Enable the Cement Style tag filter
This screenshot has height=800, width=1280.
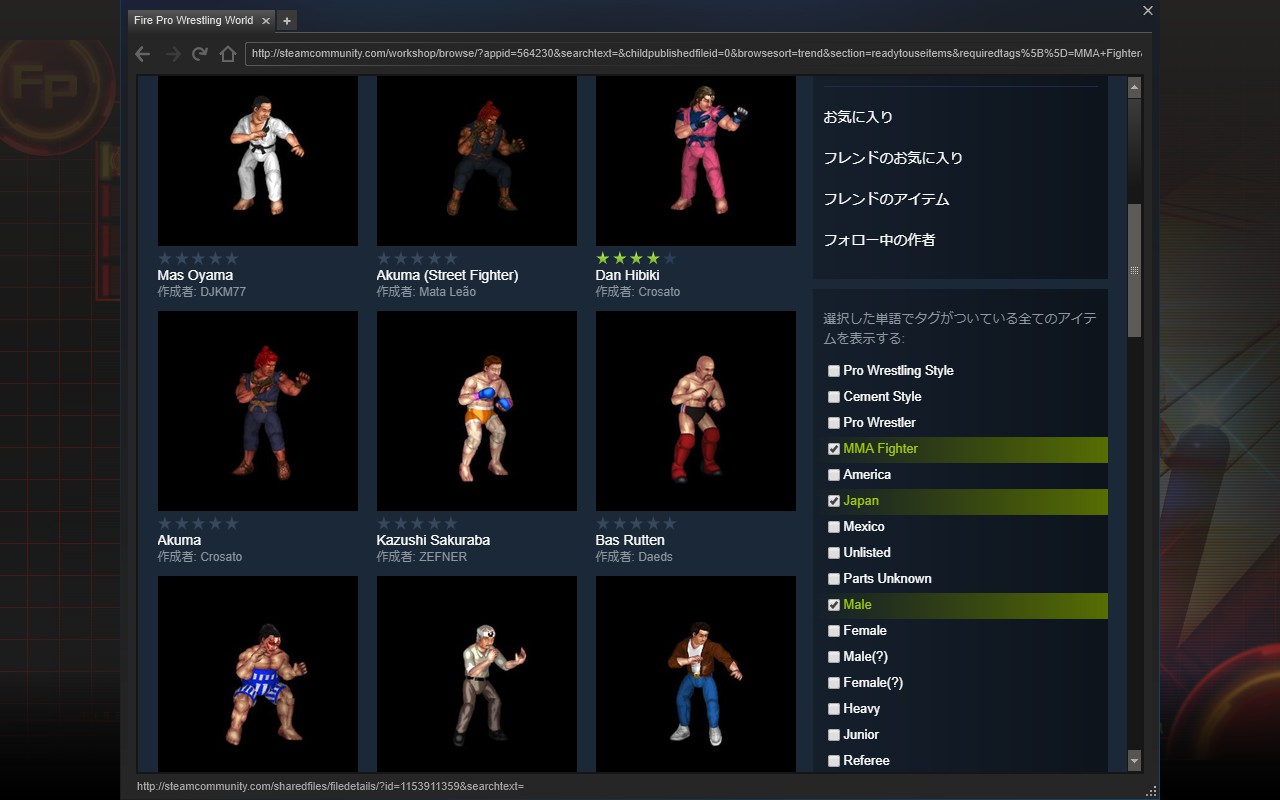tap(834, 397)
